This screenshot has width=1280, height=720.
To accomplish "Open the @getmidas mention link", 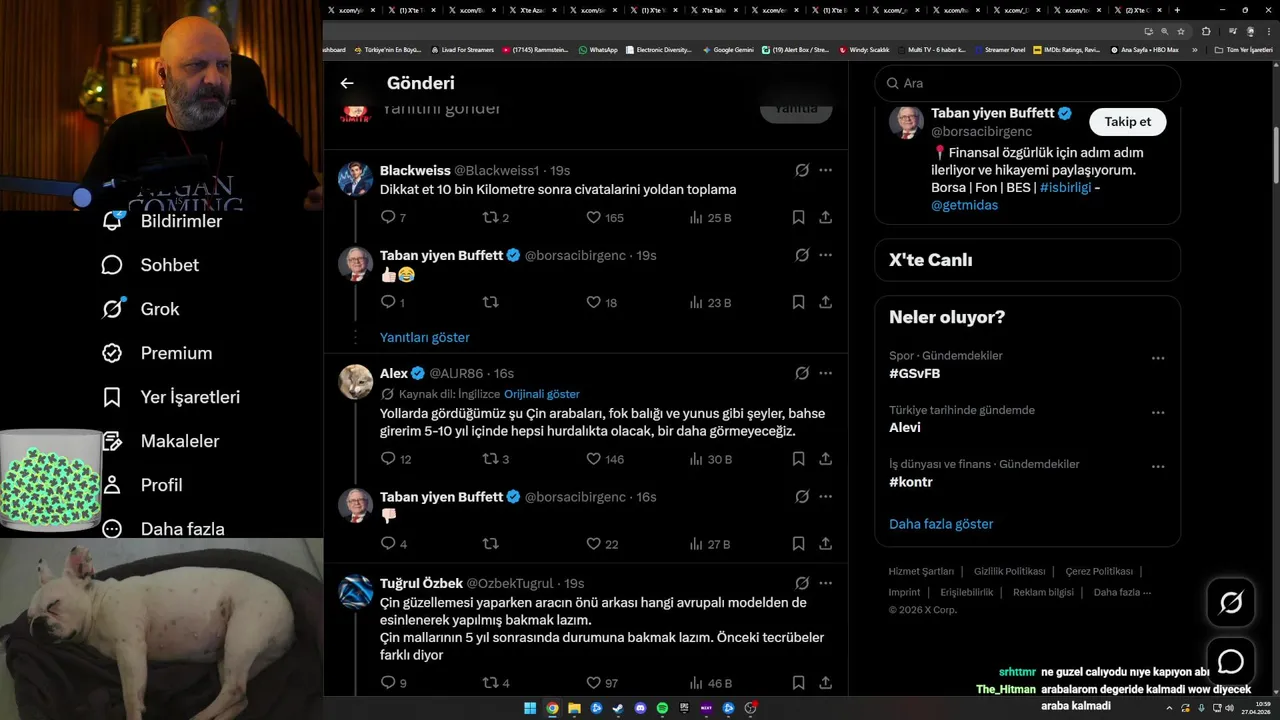I will [964, 205].
